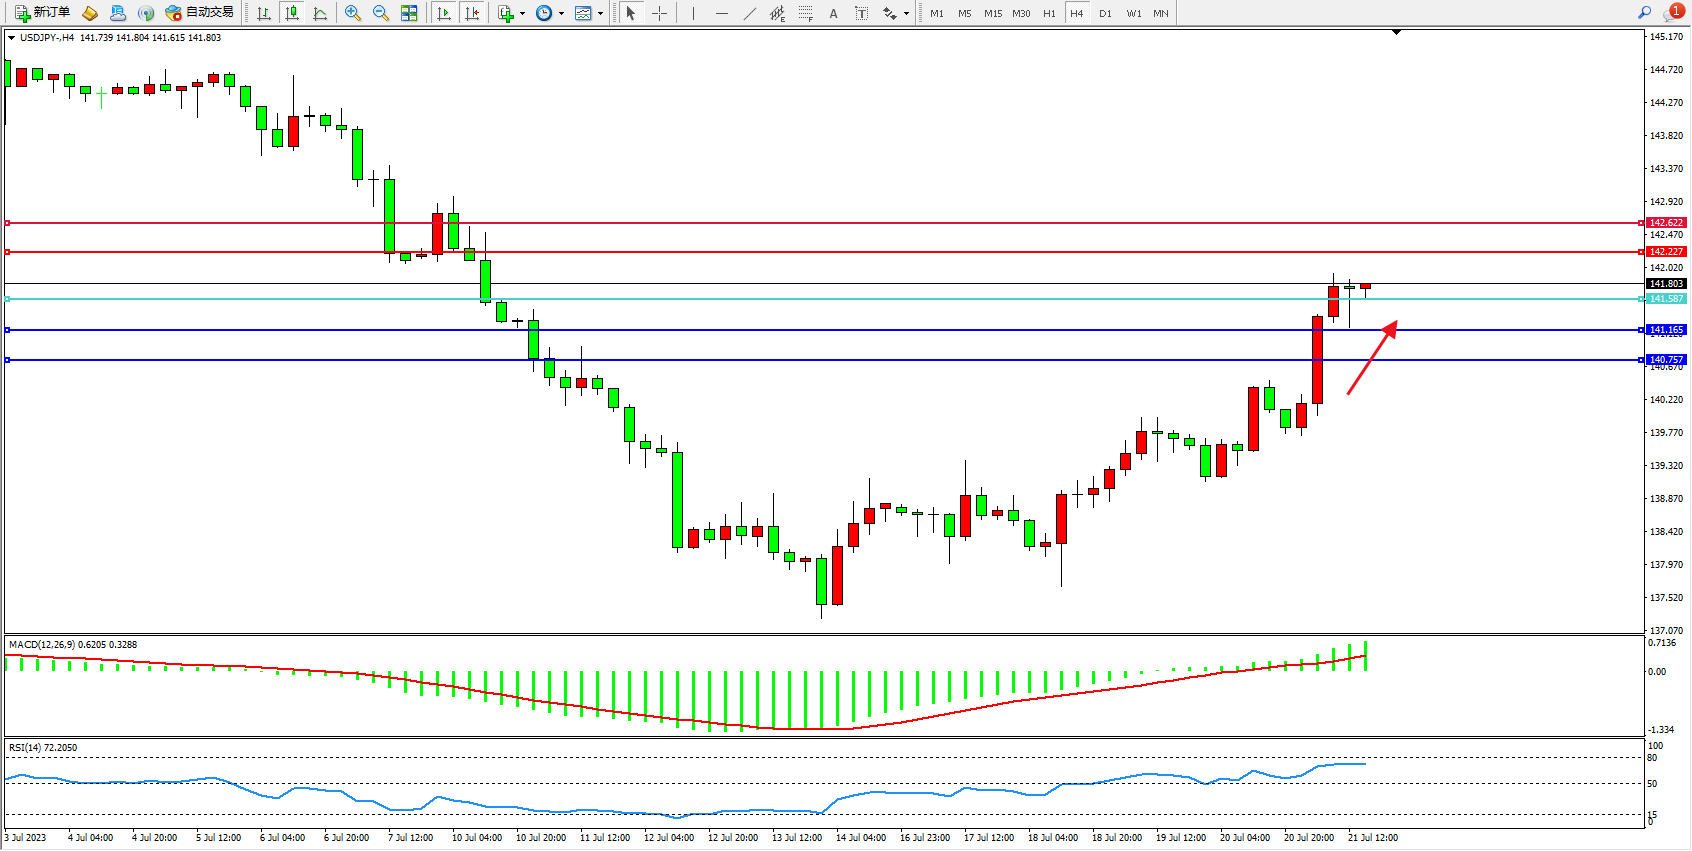This screenshot has height=851, width=1692.
Task: Click the red 142.622 horizontal line
Action: [800, 223]
